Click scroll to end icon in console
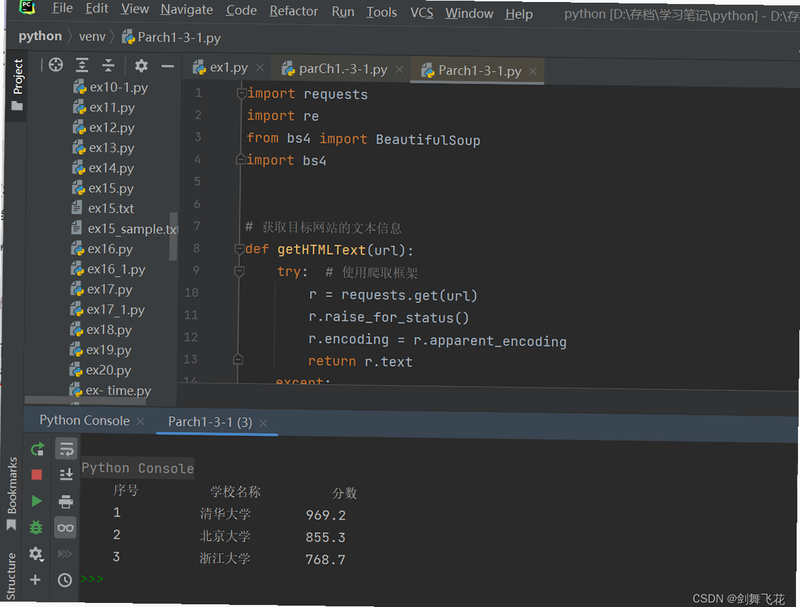Viewport: 800px width, 607px height. (x=66, y=475)
